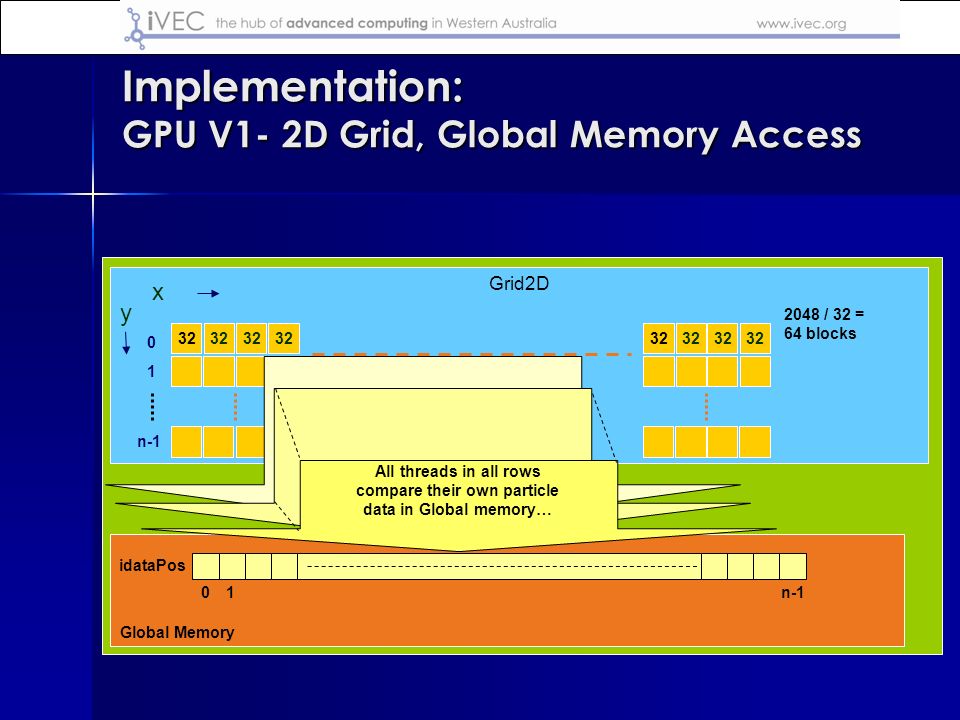
Task: Click the first 32 block in row 0
Action: (x=187, y=339)
